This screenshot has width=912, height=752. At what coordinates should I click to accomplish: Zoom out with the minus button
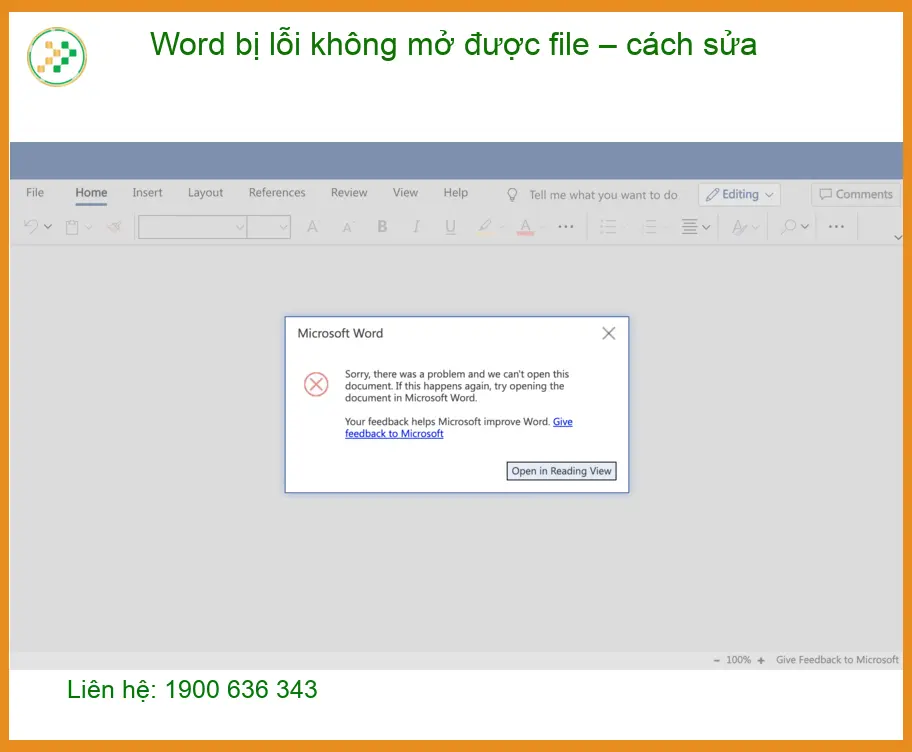click(717, 660)
